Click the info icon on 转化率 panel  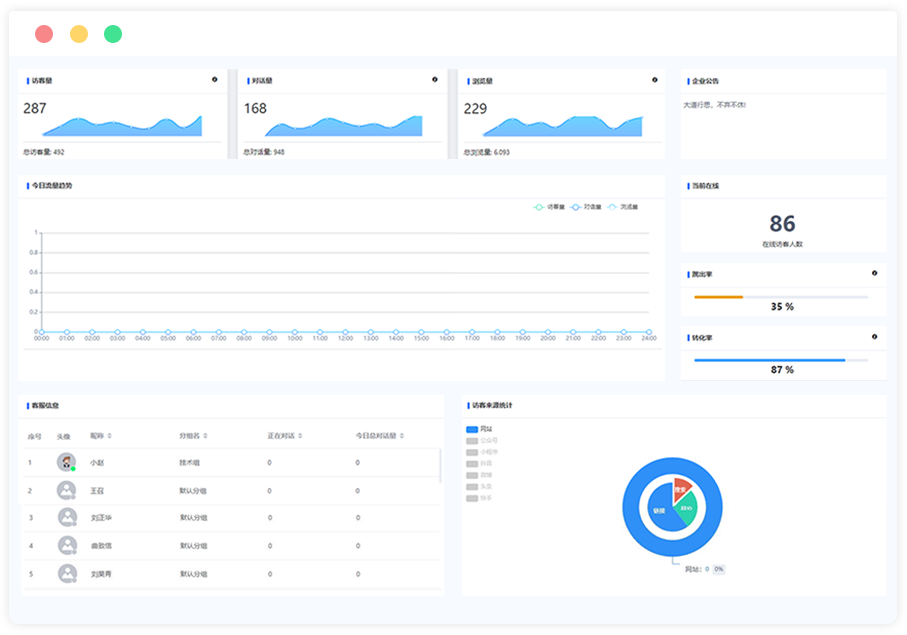[x=874, y=337]
